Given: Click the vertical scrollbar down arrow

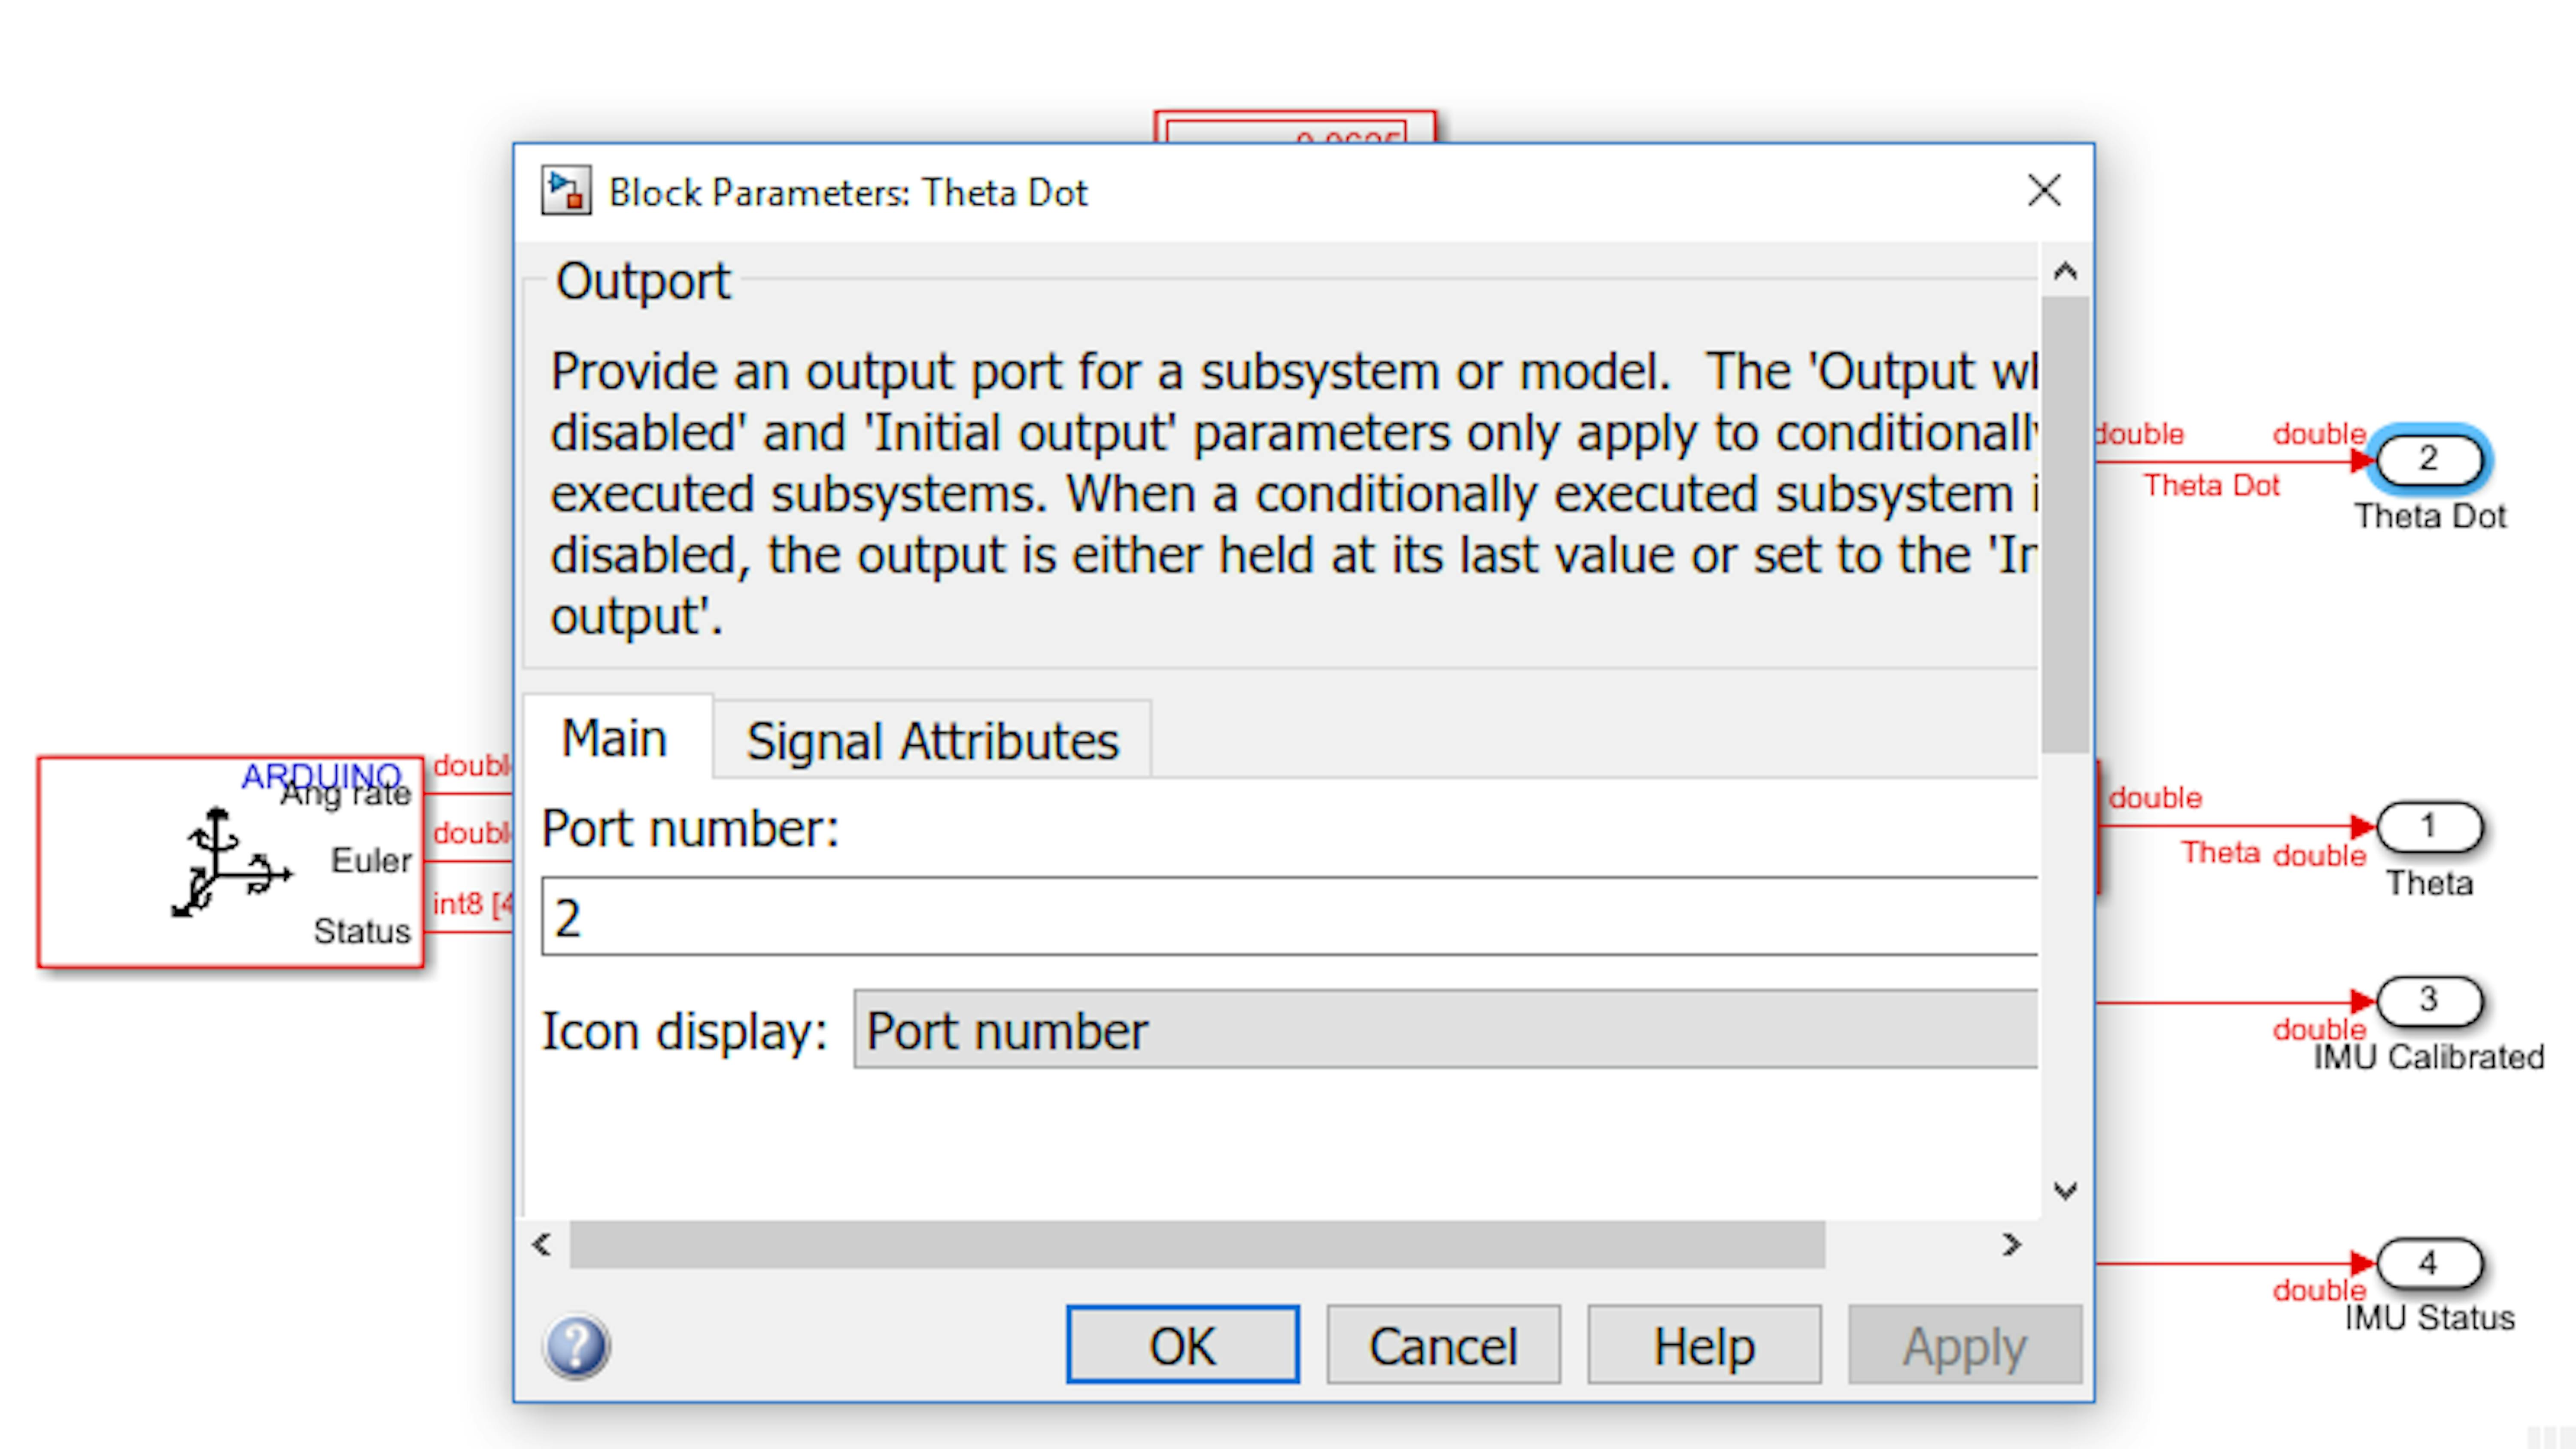Looking at the screenshot, I should pyautogui.click(x=2065, y=1190).
